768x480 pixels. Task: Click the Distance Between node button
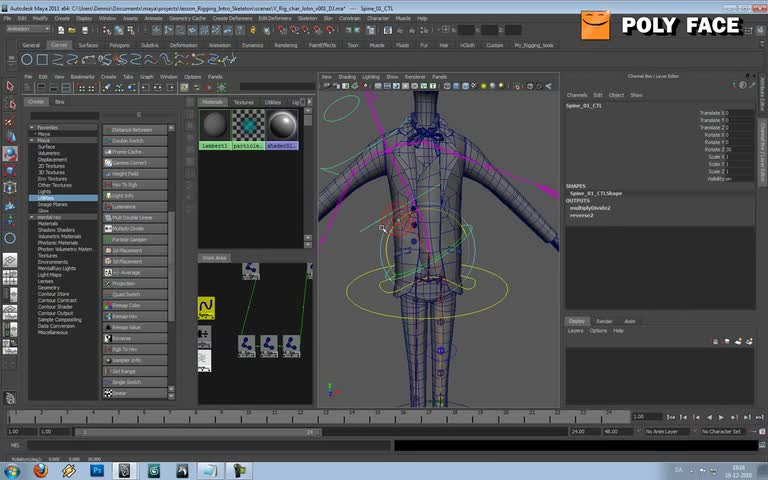coord(133,130)
